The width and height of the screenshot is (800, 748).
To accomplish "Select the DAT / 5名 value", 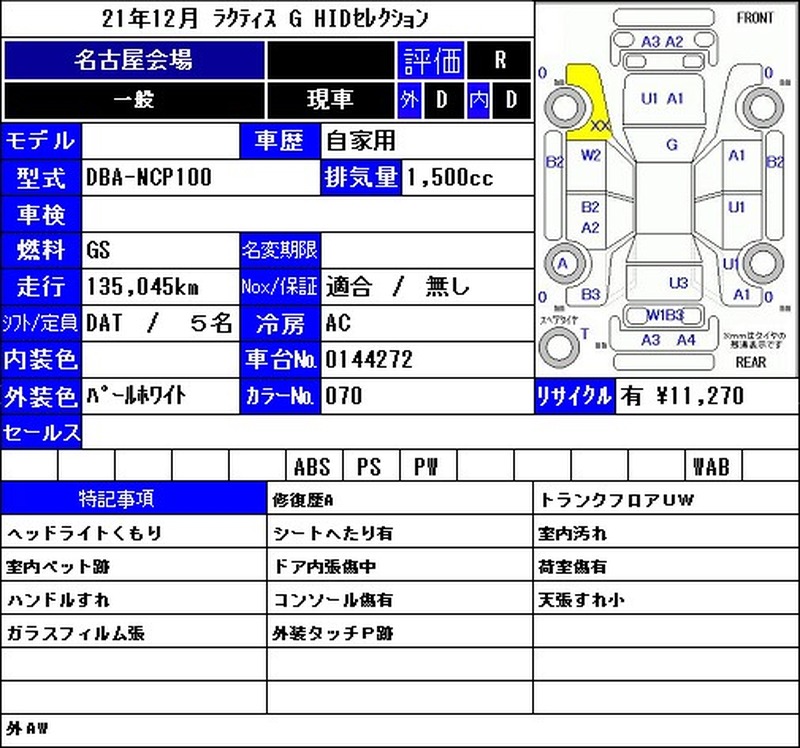I will point(159,323).
